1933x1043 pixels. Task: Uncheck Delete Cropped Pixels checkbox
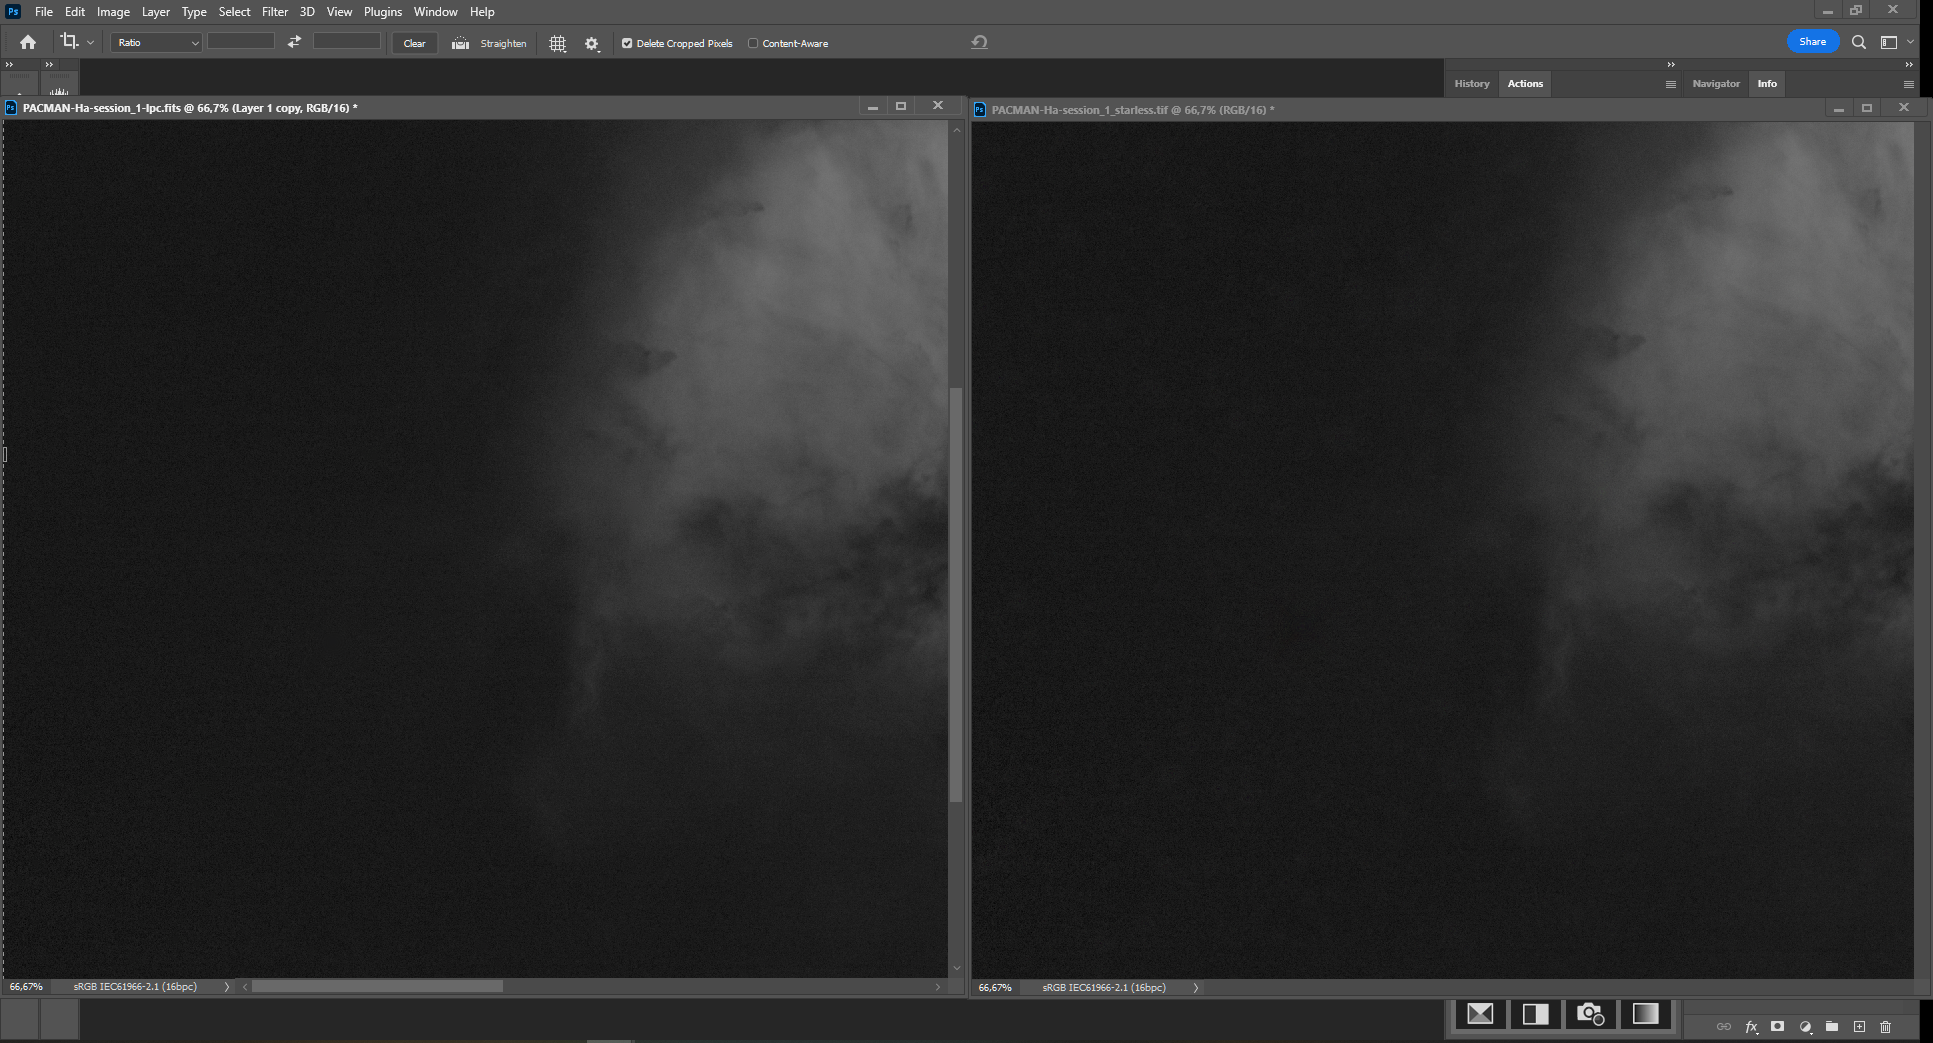627,43
